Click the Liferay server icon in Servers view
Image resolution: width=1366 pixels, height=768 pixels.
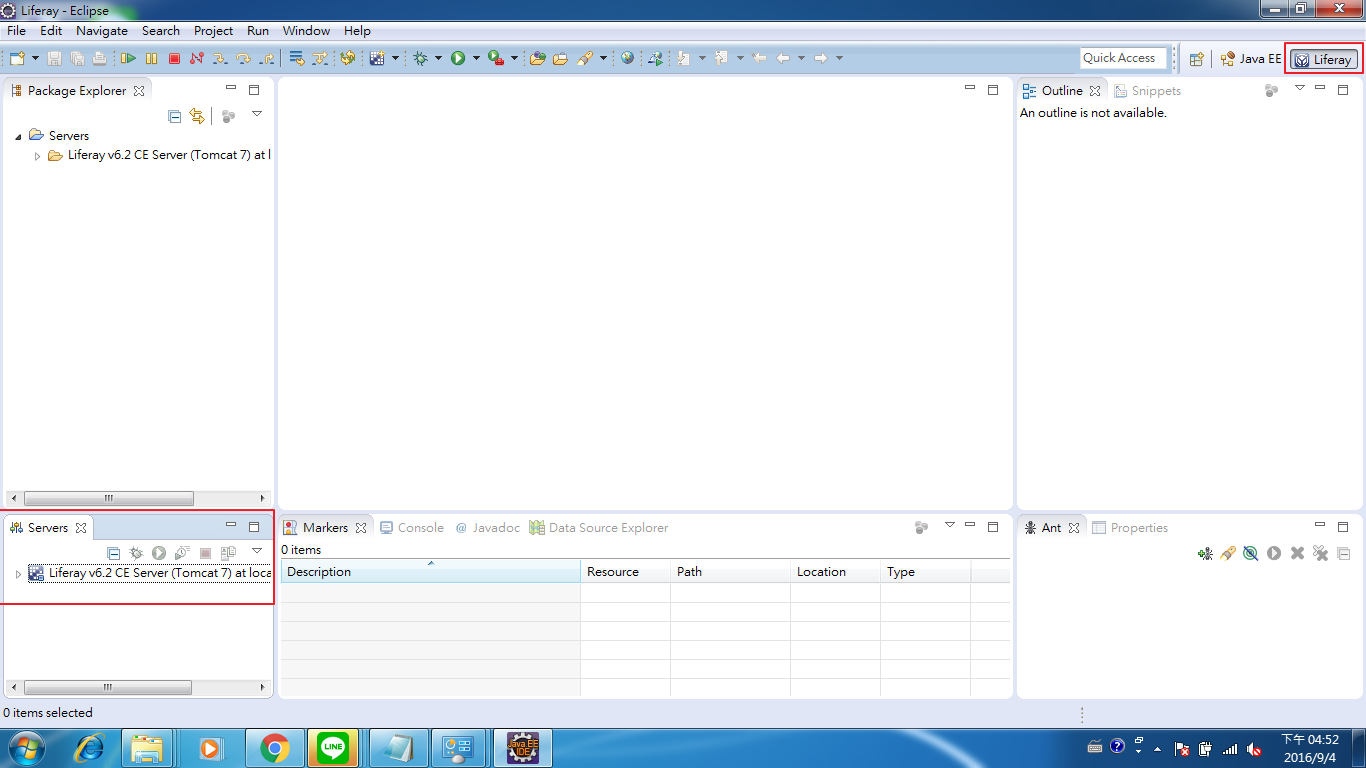click(36, 574)
